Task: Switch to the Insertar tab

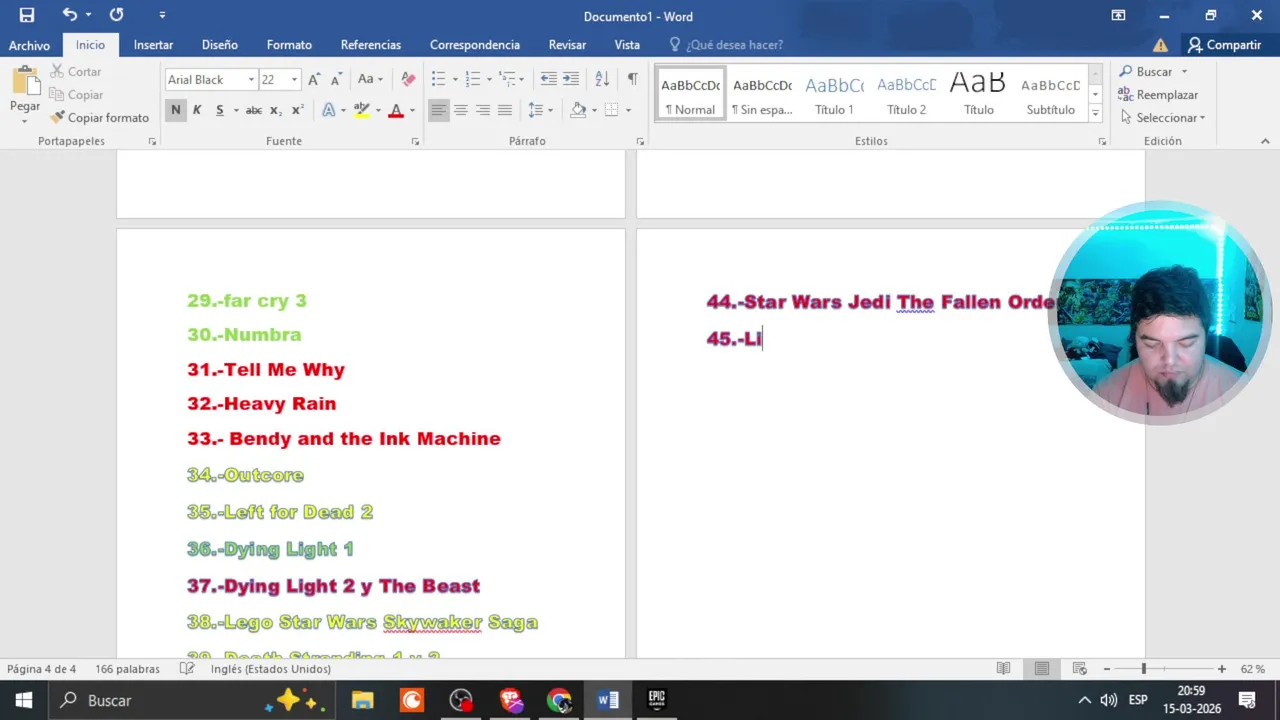Action: [153, 45]
